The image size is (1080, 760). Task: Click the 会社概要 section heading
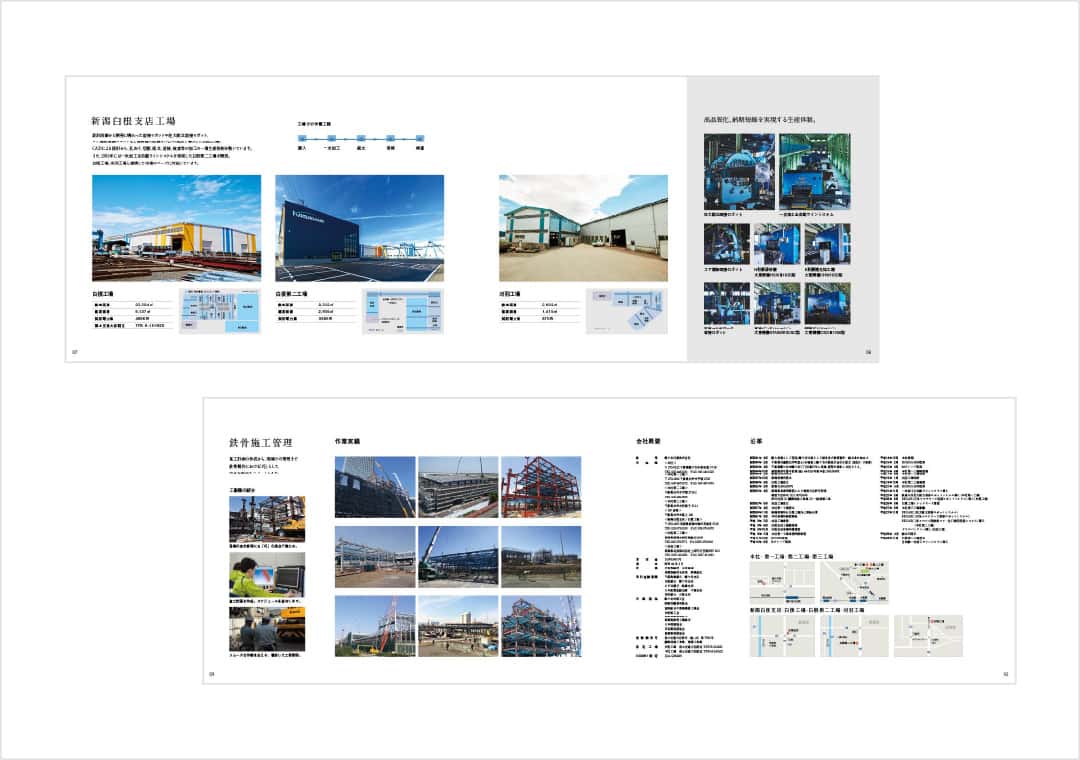(649, 441)
